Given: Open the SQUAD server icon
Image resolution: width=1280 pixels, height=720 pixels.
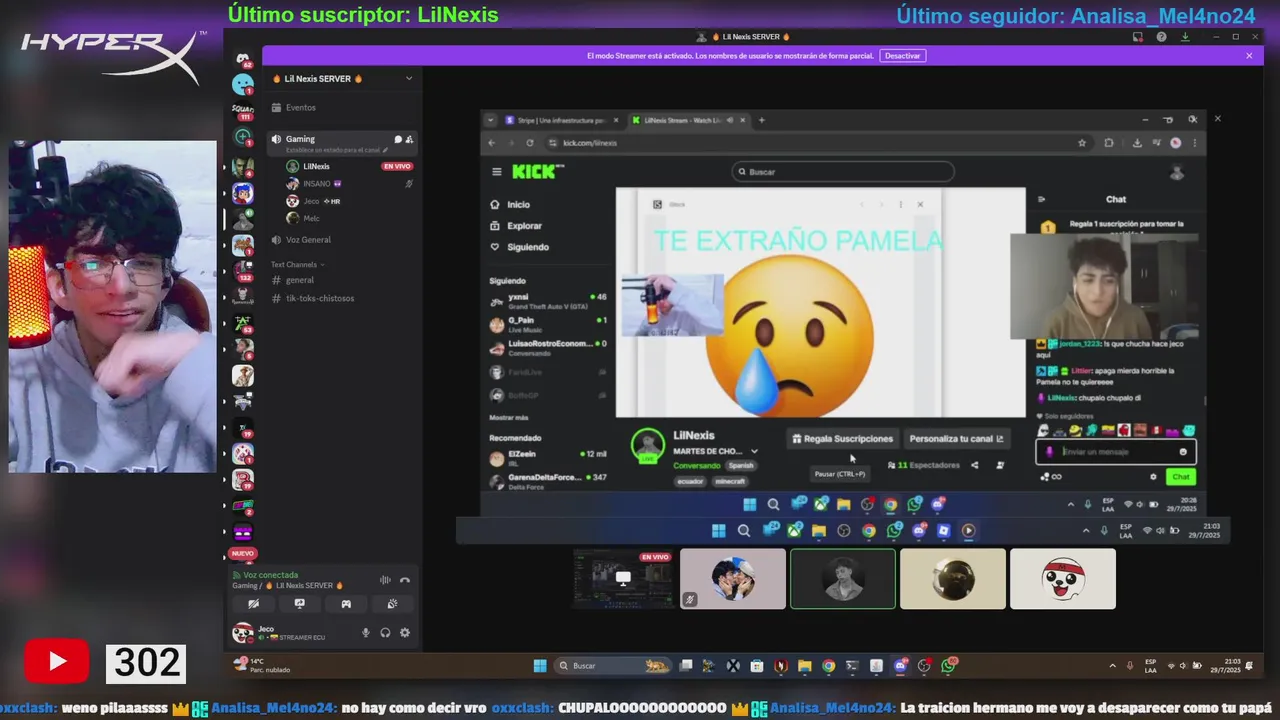Looking at the screenshot, I should point(243,111).
